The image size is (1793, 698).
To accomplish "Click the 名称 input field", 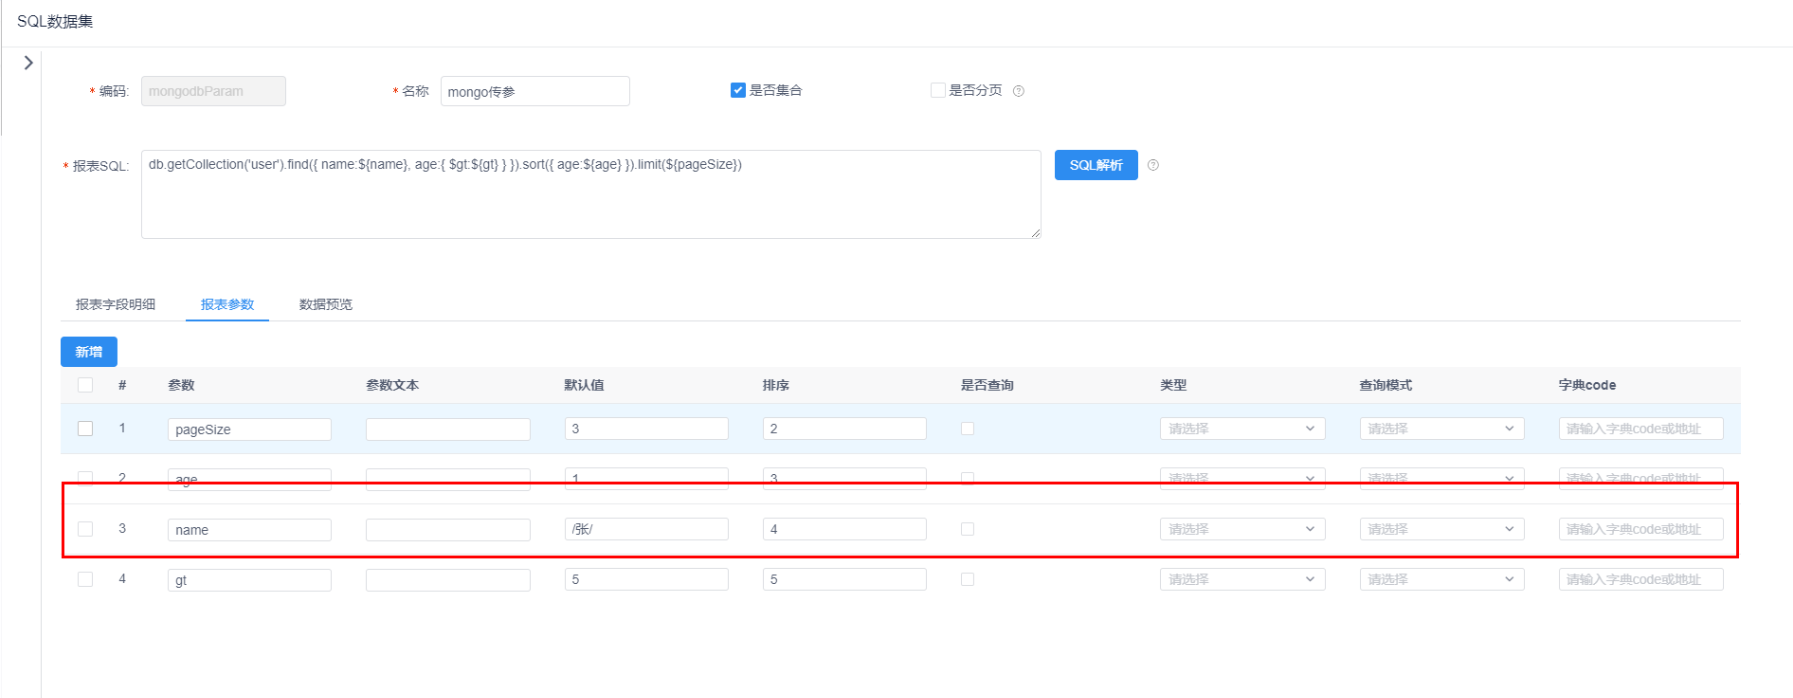I will (x=535, y=91).
